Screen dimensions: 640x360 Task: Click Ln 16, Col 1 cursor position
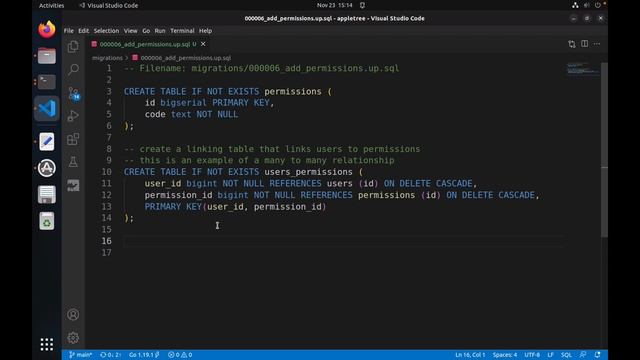[x=470, y=355]
